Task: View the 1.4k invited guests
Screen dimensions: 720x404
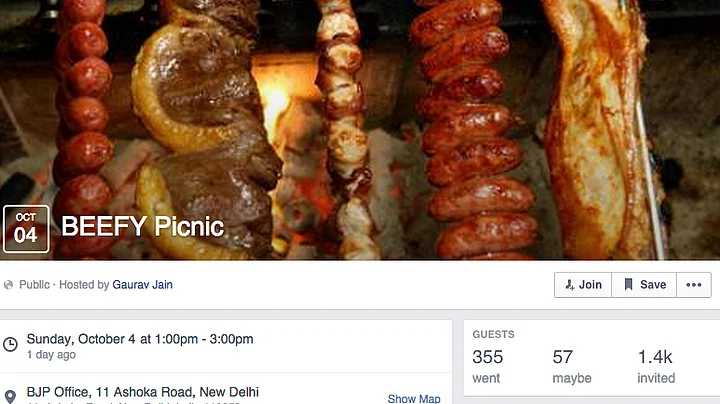Action: 656,366
